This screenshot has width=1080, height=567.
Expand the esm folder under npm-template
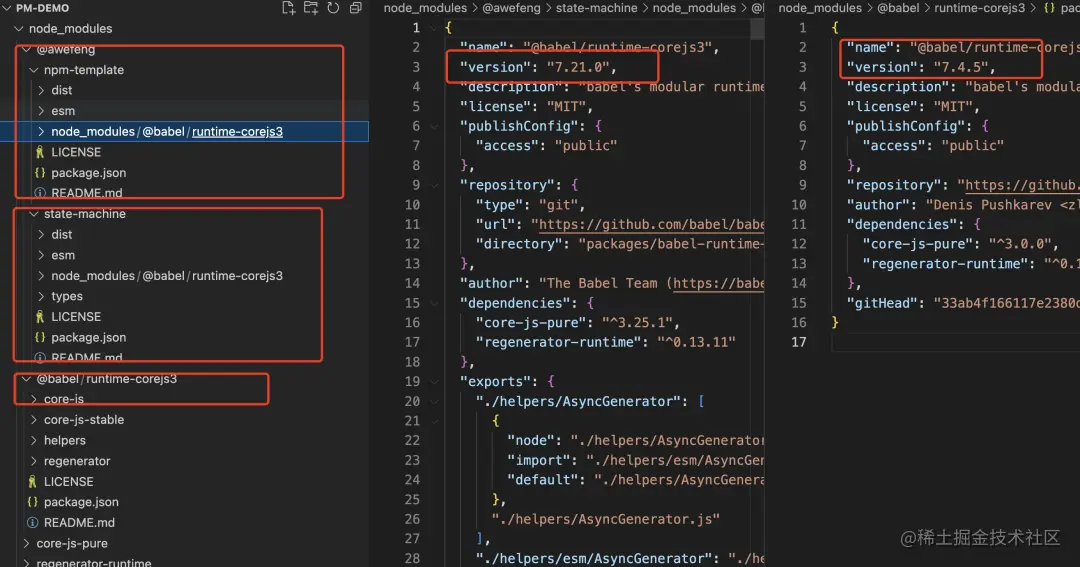[41, 111]
